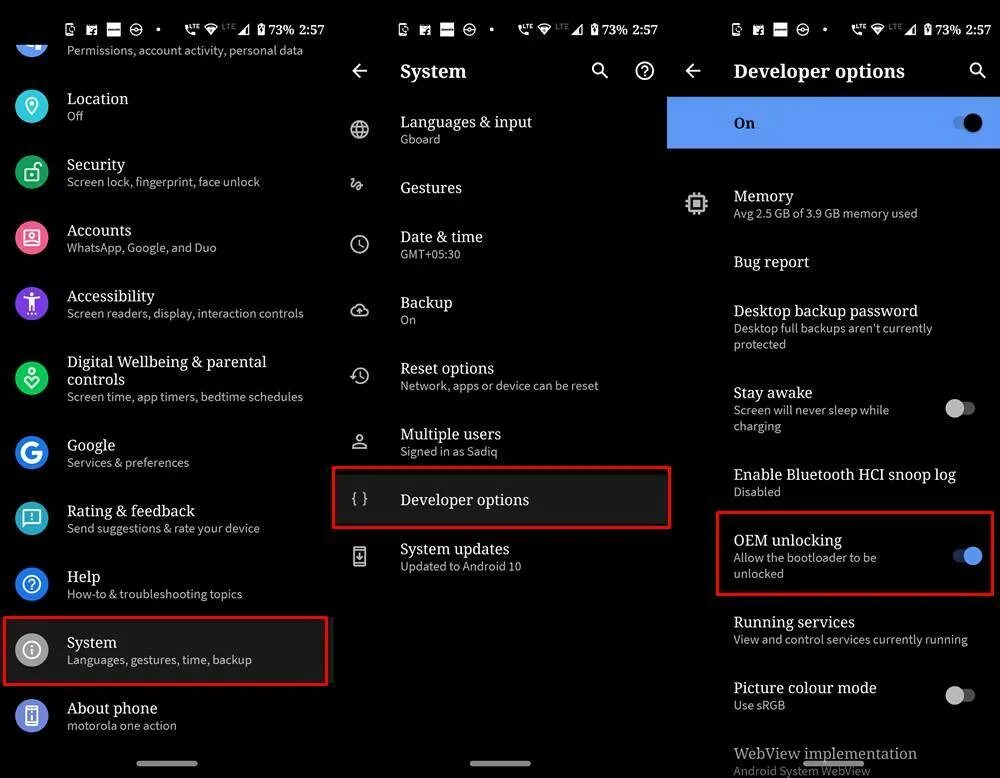Open the help icon in System header

pyautogui.click(x=645, y=71)
